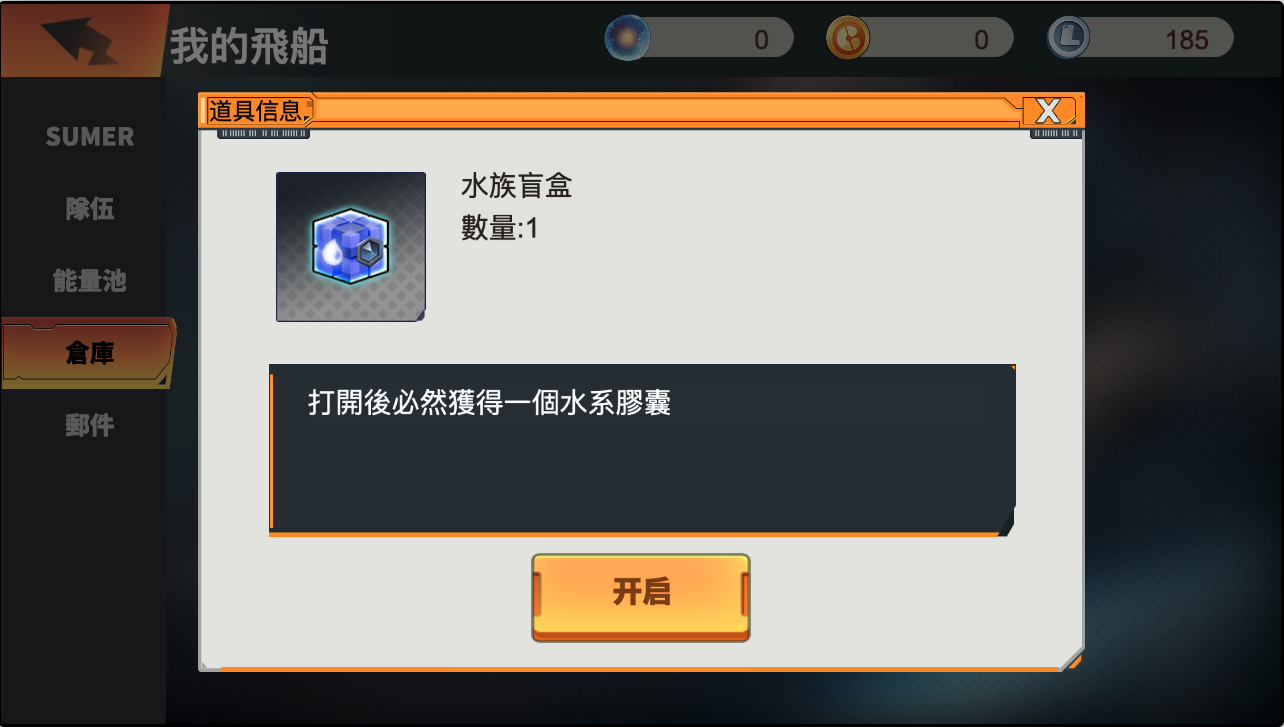The width and height of the screenshot is (1284, 727).
Task: Click the 道具信息 dialog title label
Action: pos(259,110)
